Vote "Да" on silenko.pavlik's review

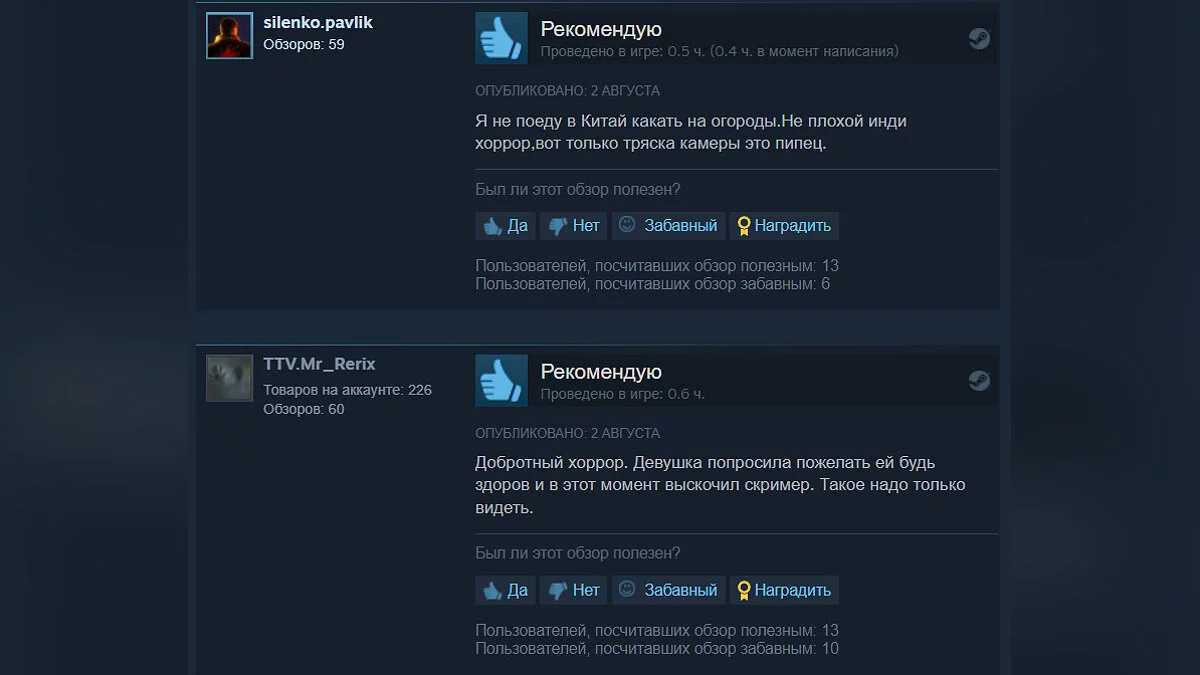click(506, 226)
